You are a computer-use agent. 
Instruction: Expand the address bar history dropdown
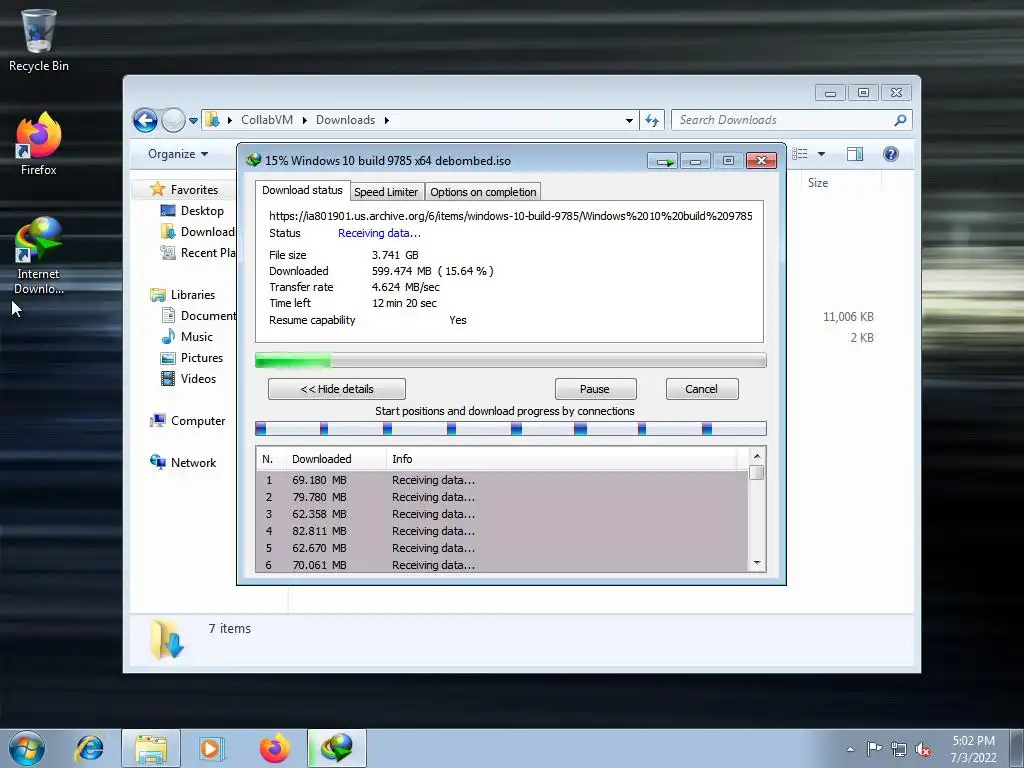coord(629,121)
